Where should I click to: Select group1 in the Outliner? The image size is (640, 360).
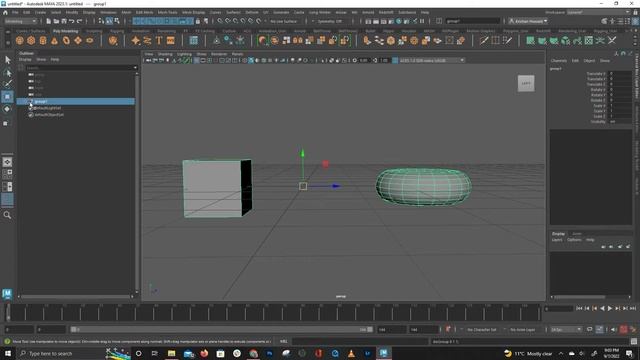[x=76, y=101]
